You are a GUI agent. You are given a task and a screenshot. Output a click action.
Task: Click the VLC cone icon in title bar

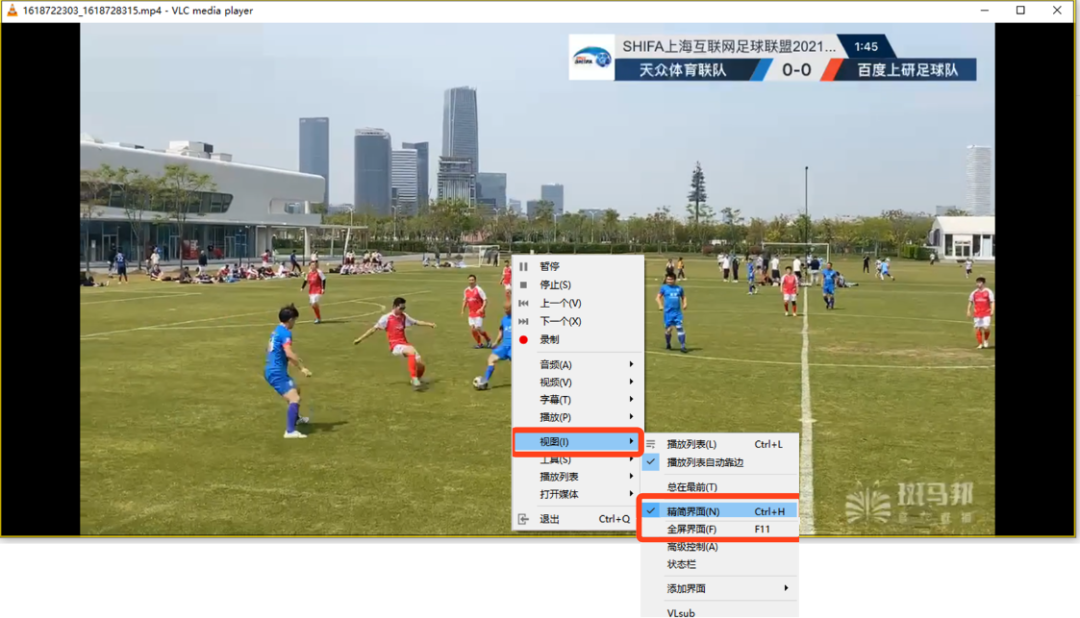(12, 10)
